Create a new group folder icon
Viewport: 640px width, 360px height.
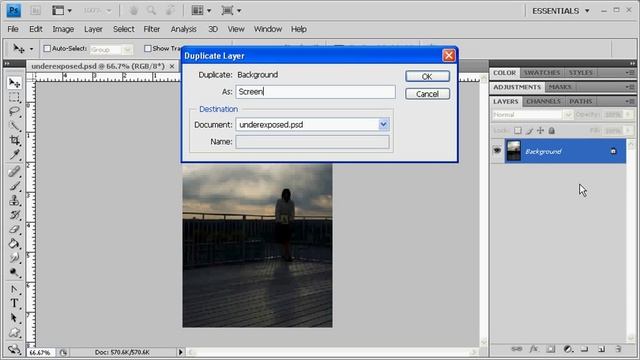point(584,349)
